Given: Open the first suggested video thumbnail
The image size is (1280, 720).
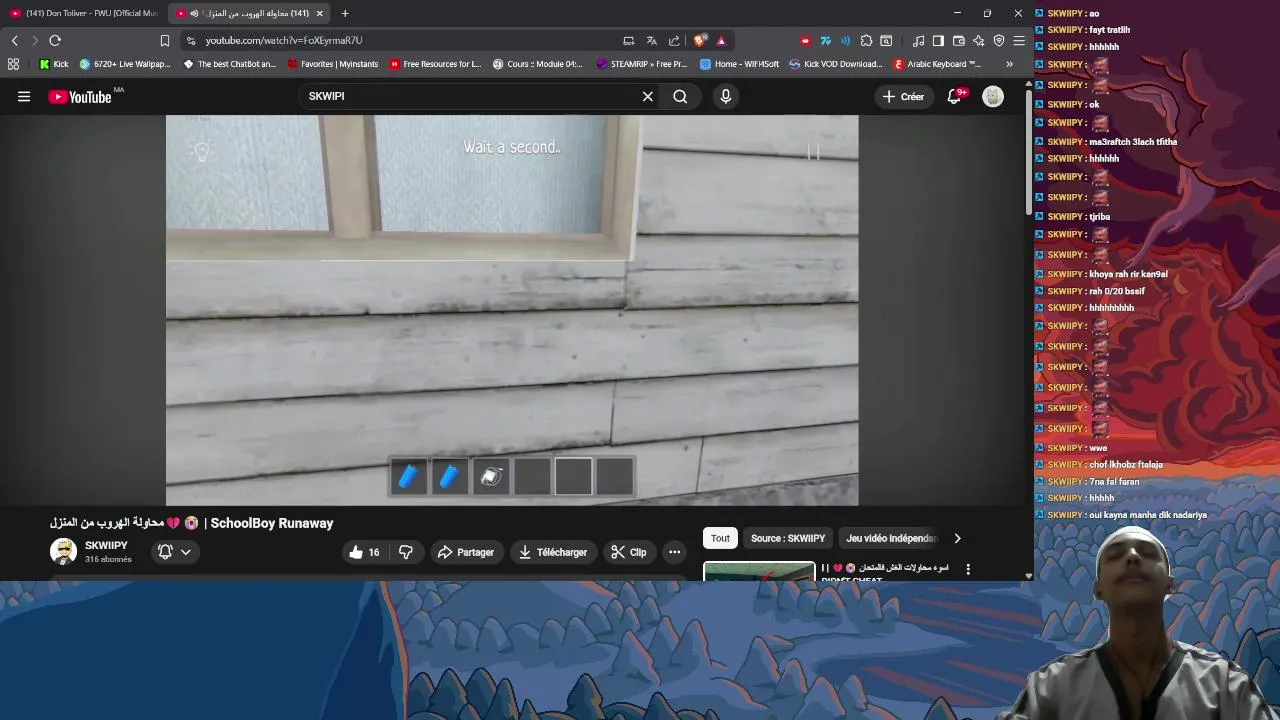Looking at the screenshot, I should pos(759,571).
